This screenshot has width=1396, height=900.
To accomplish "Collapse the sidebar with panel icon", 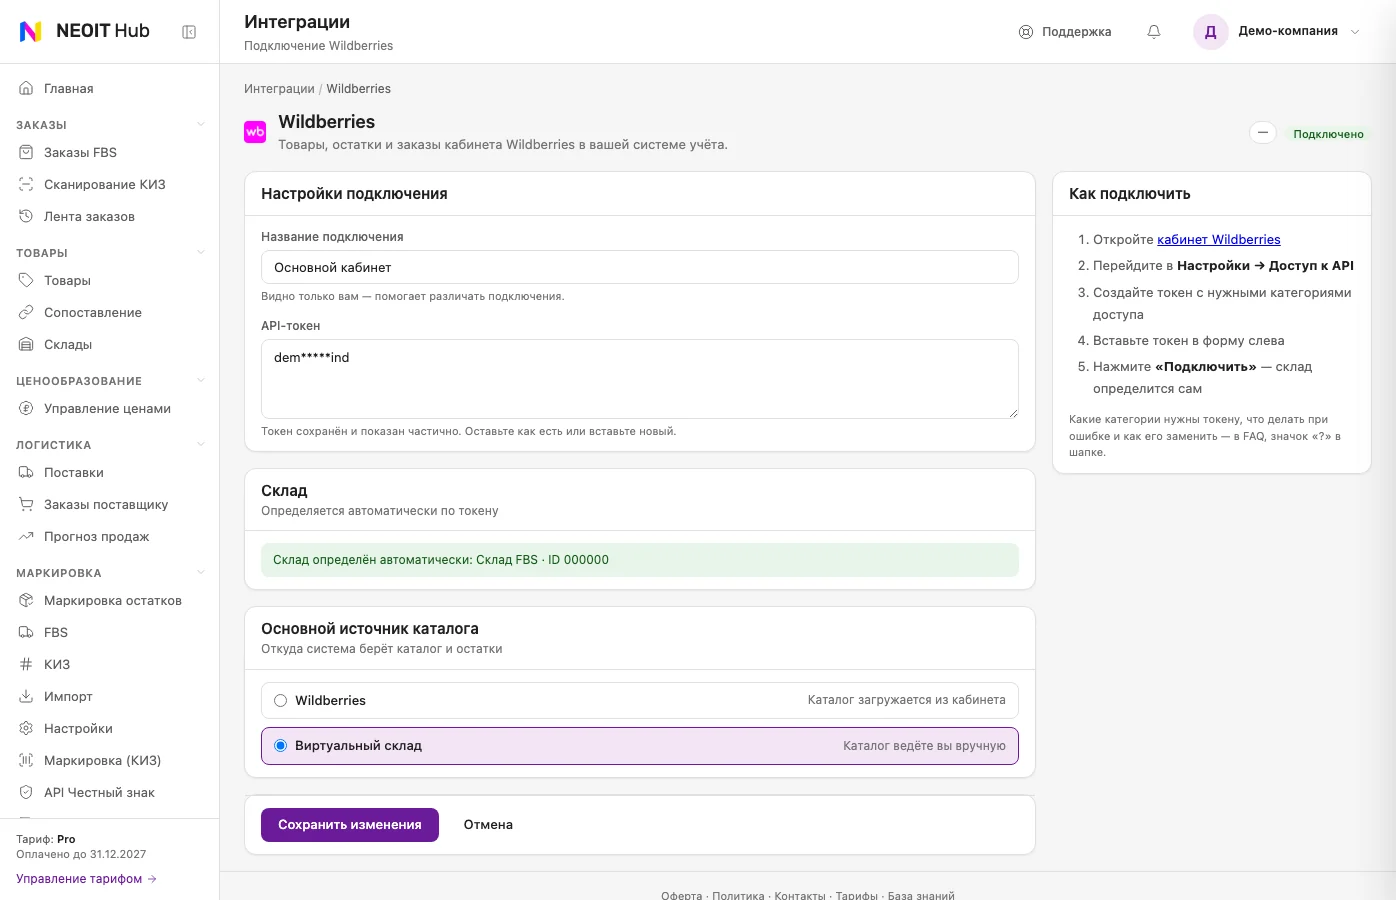I will click(x=189, y=32).
